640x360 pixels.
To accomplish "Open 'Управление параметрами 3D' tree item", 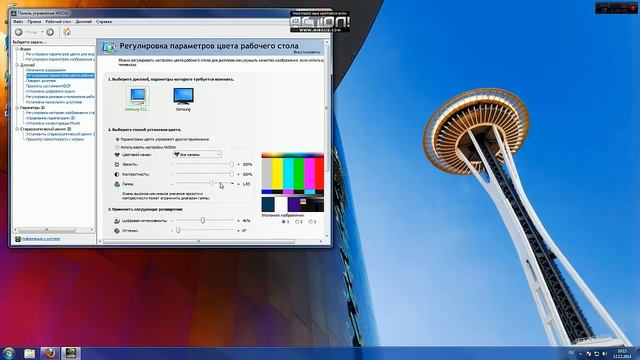I will pos(50,118).
